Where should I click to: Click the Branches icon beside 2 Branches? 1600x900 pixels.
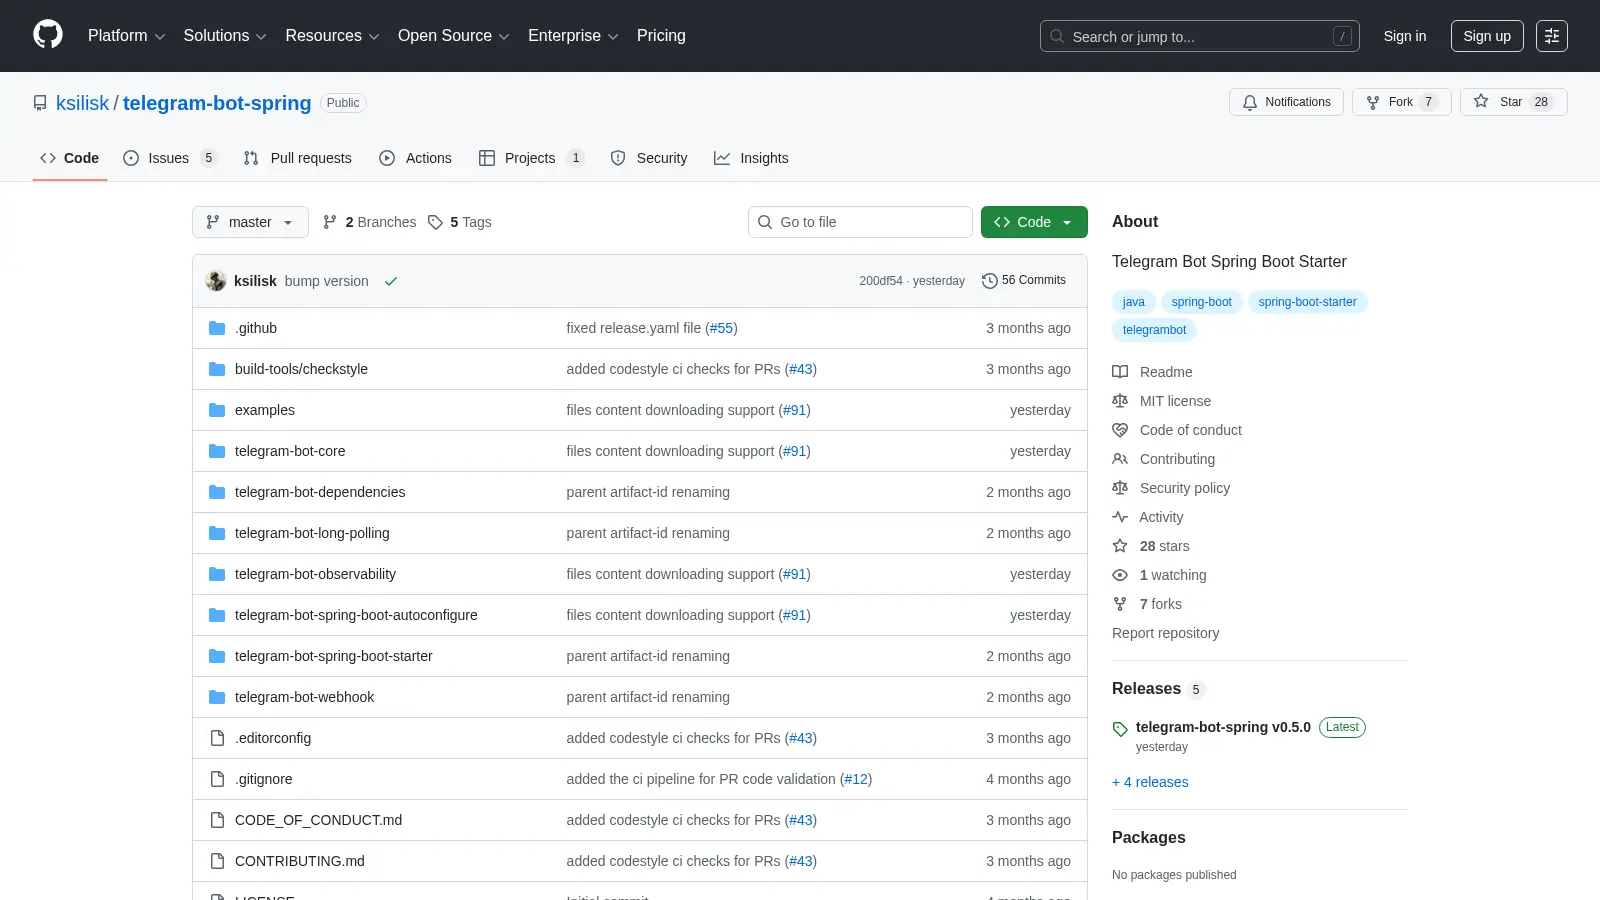pyautogui.click(x=330, y=222)
